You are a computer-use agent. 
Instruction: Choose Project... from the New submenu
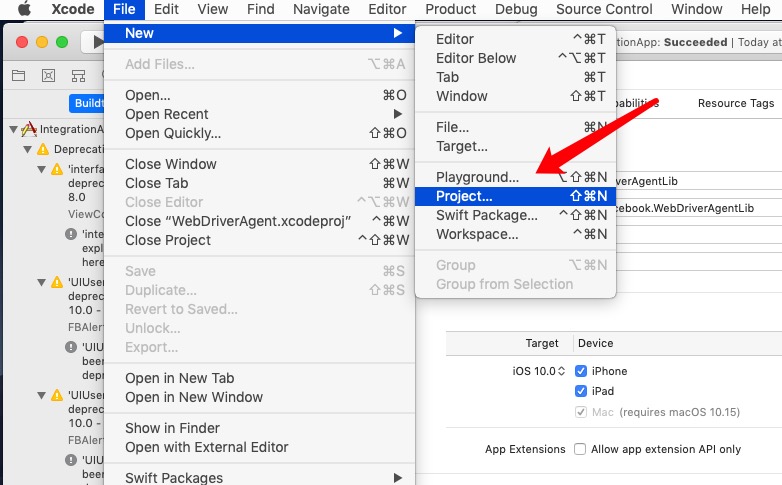click(464, 196)
